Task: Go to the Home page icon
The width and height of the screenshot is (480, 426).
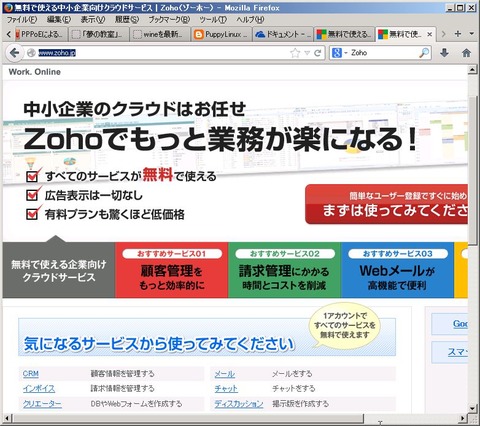Action: point(466,53)
